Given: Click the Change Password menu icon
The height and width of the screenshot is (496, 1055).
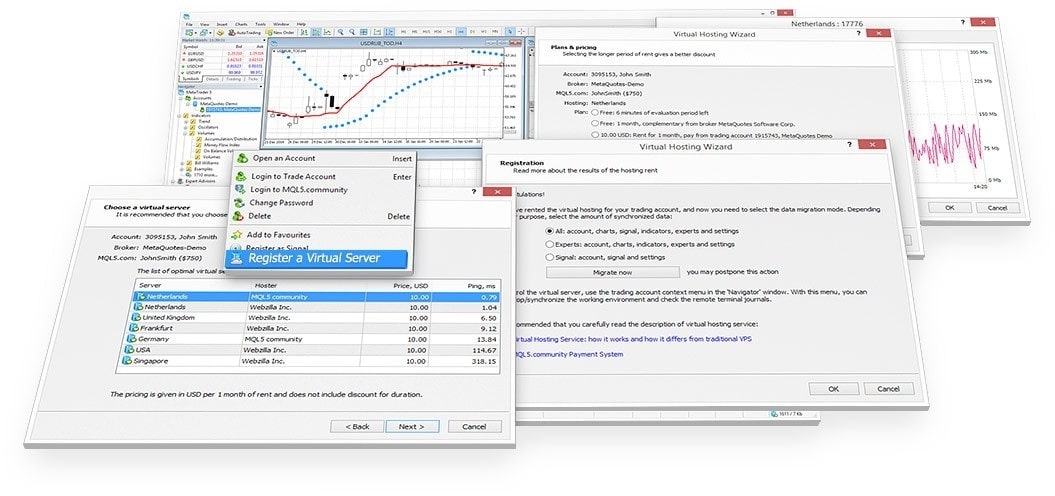Looking at the screenshot, I should coord(238,203).
